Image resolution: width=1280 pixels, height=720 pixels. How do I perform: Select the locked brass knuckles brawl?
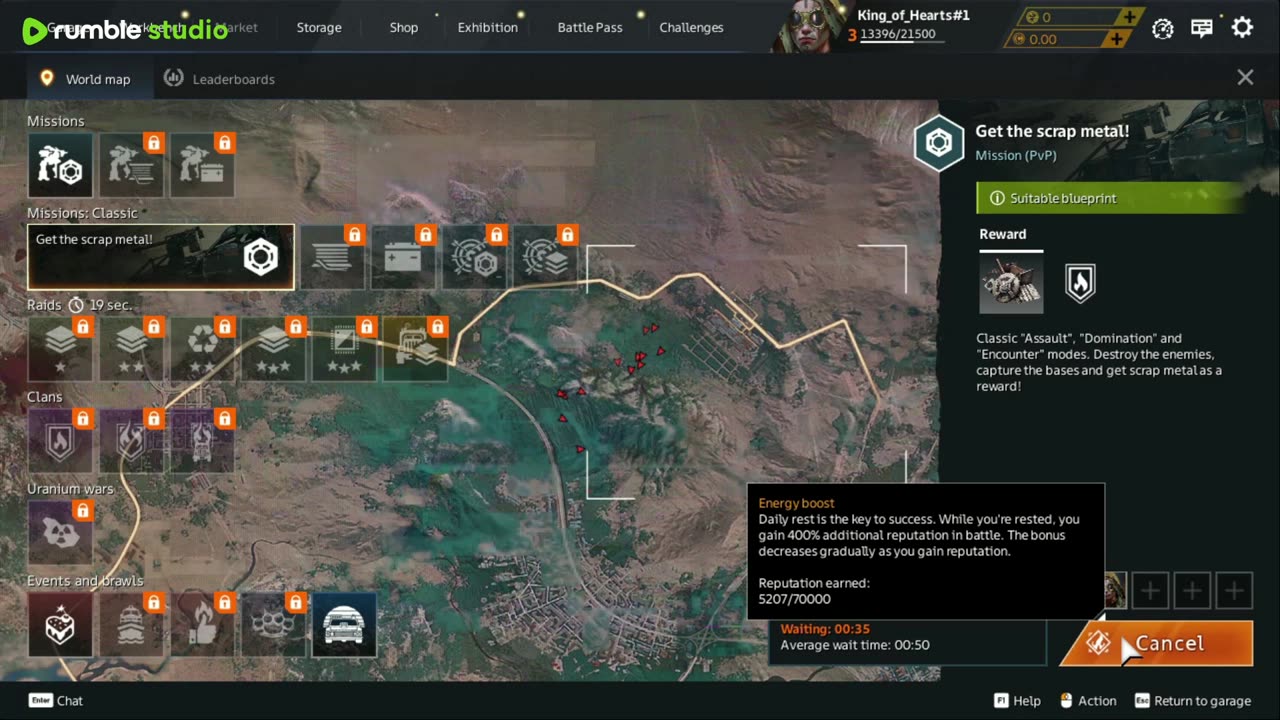pos(273,625)
